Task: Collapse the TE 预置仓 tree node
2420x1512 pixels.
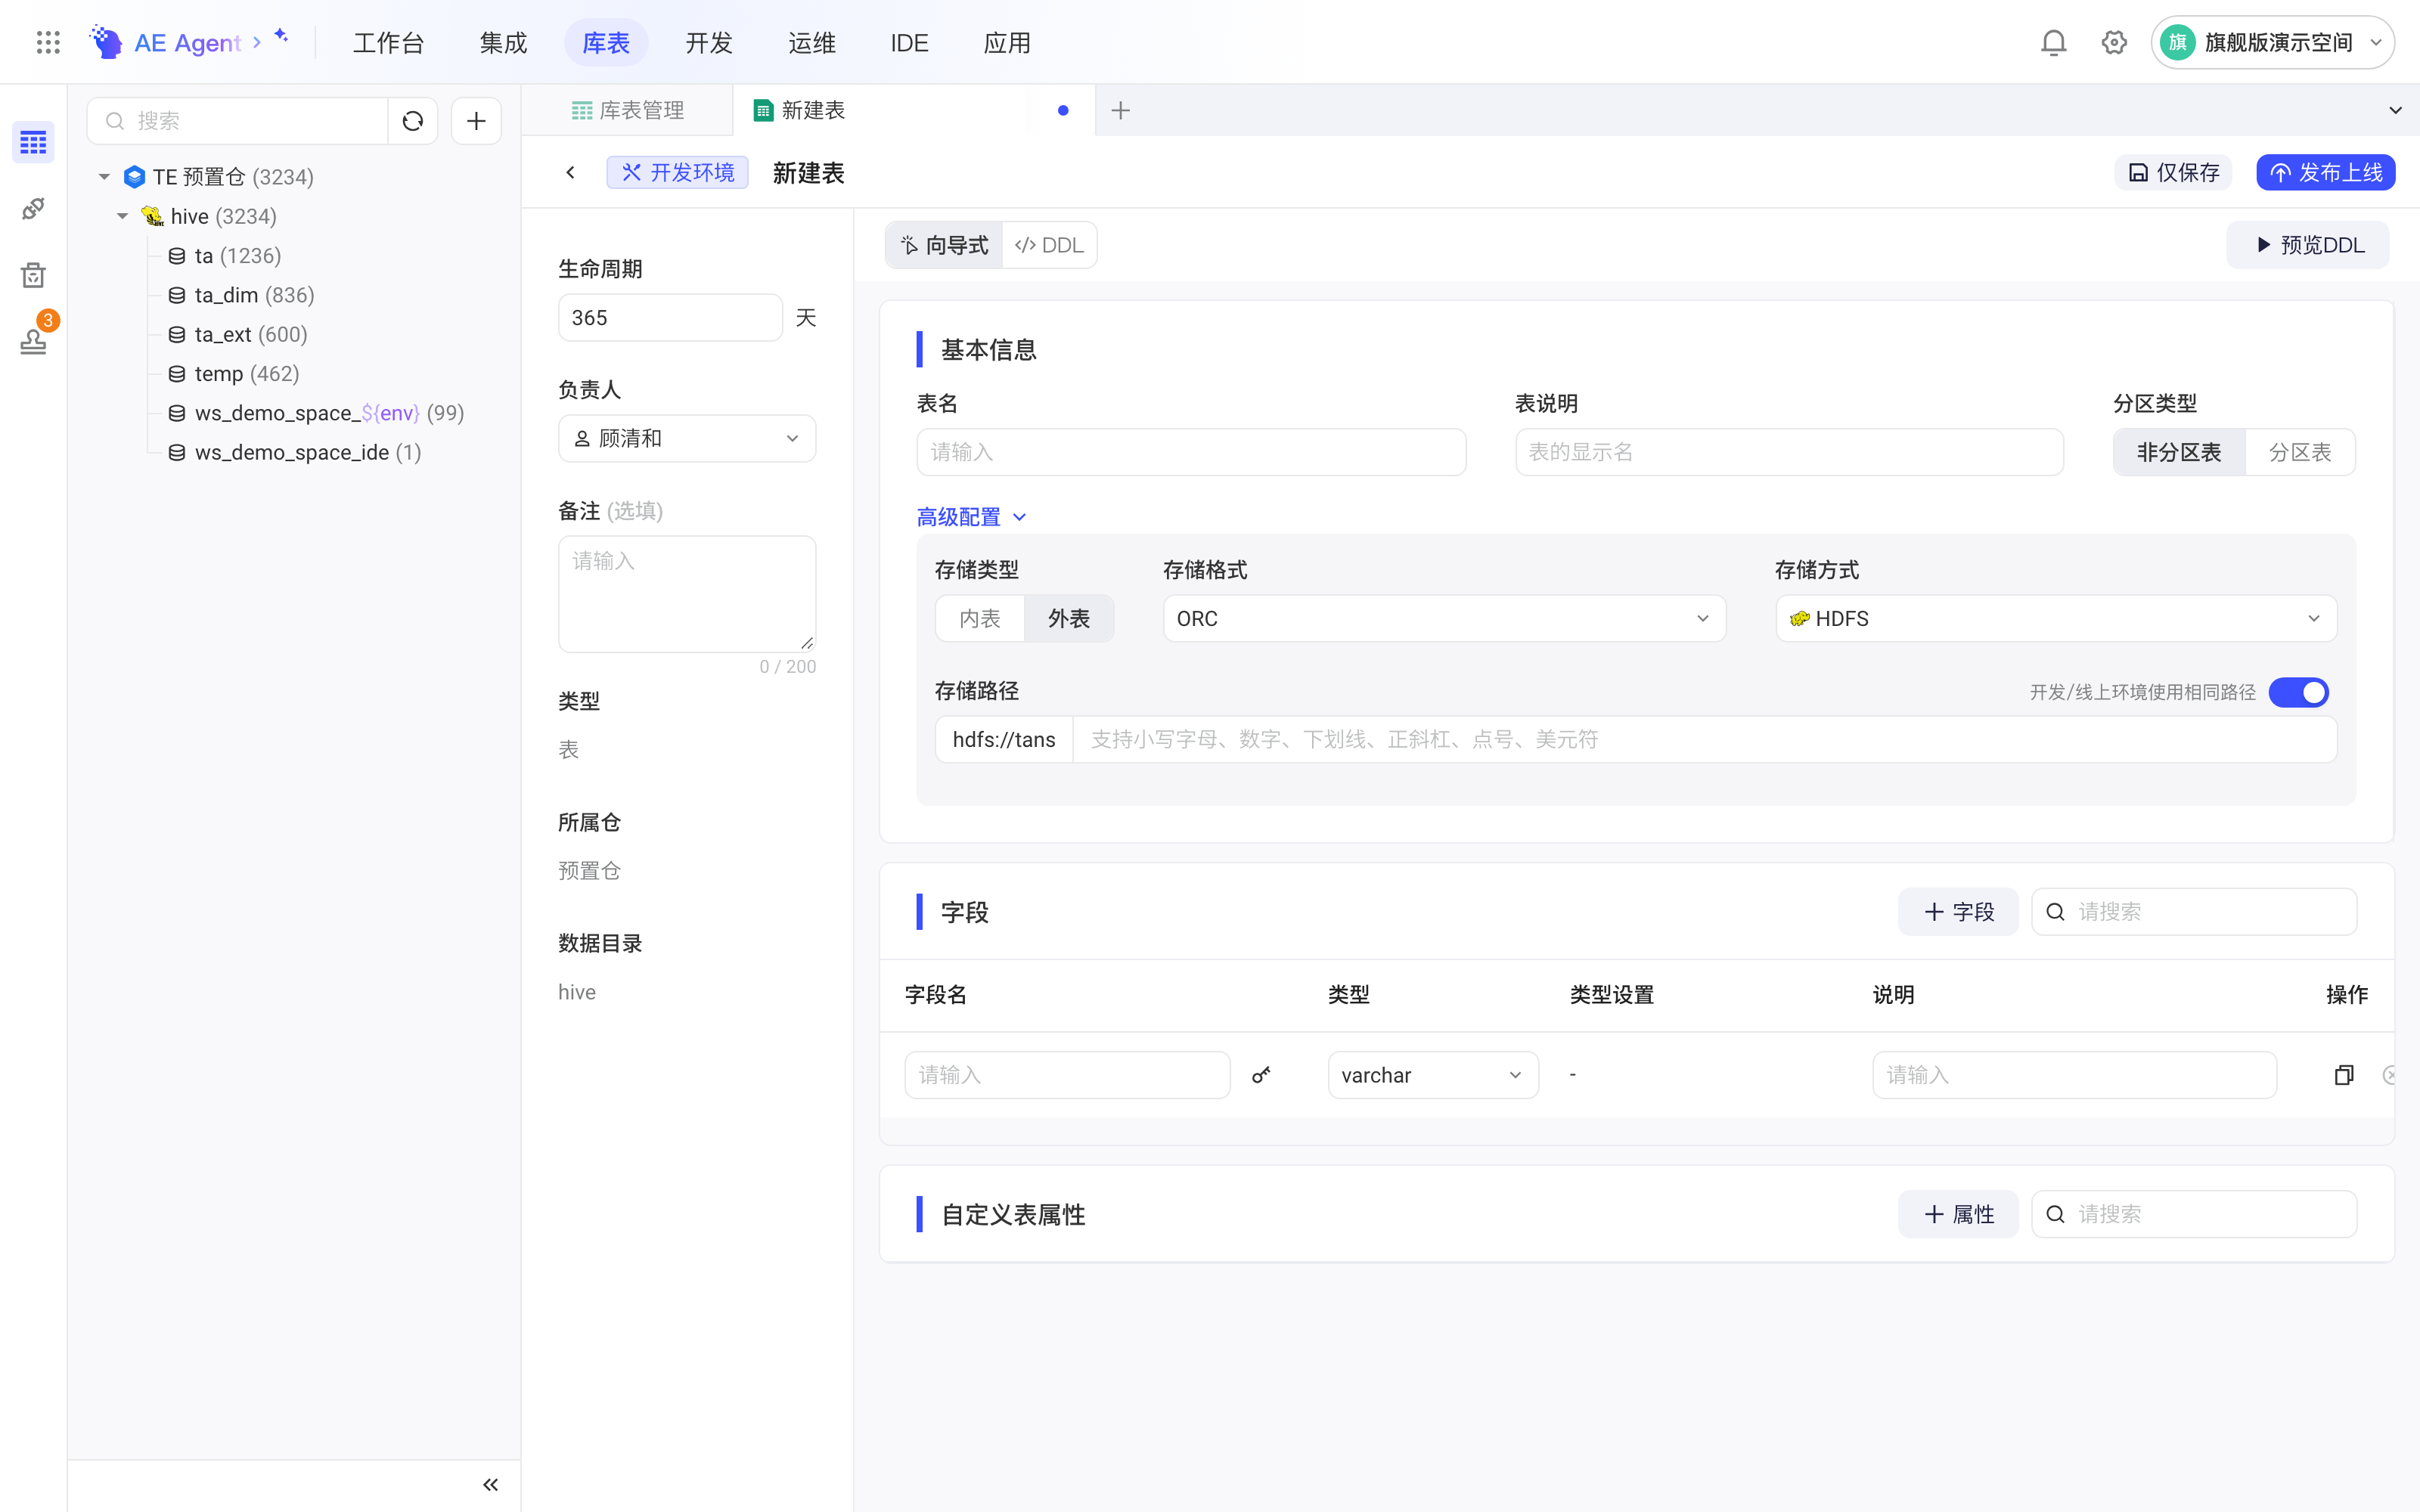Action: click(104, 177)
